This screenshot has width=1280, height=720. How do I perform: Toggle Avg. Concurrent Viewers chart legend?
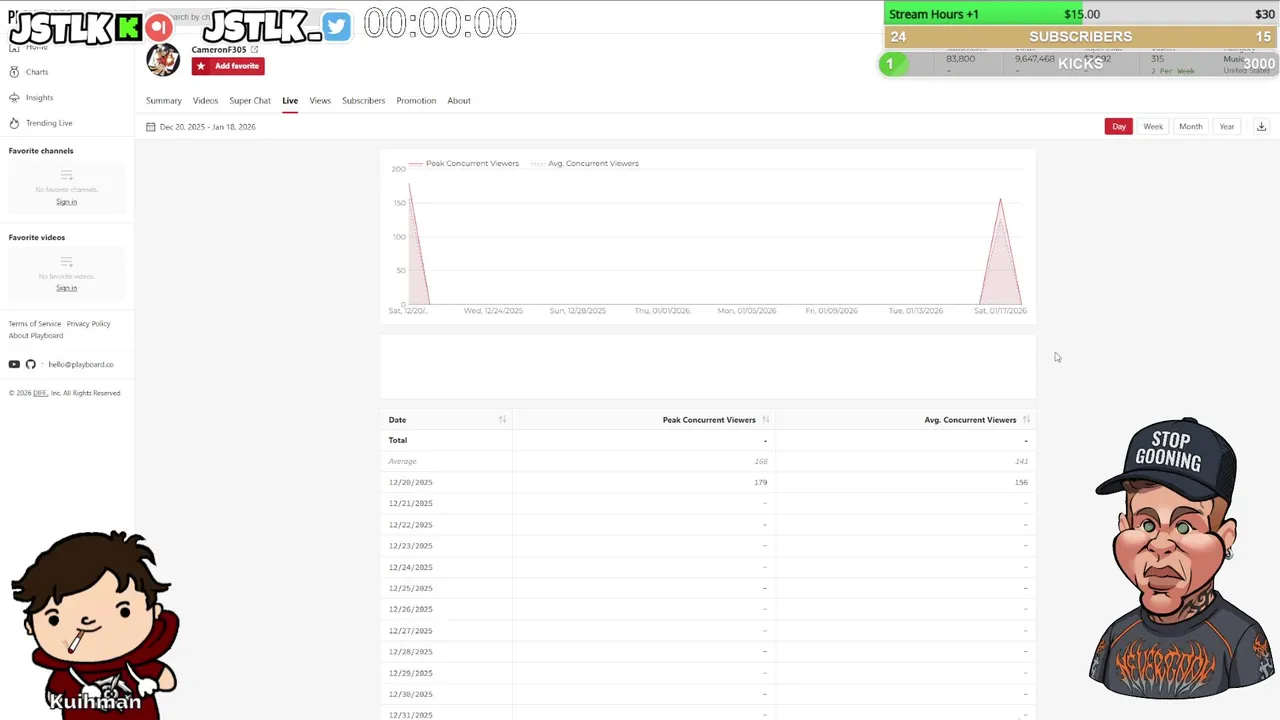584,163
